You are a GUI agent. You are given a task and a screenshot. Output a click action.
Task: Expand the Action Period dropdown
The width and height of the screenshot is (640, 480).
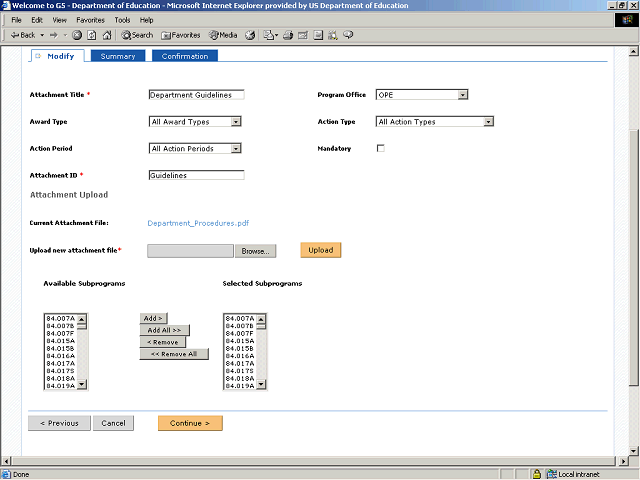[x=236, y=149]
